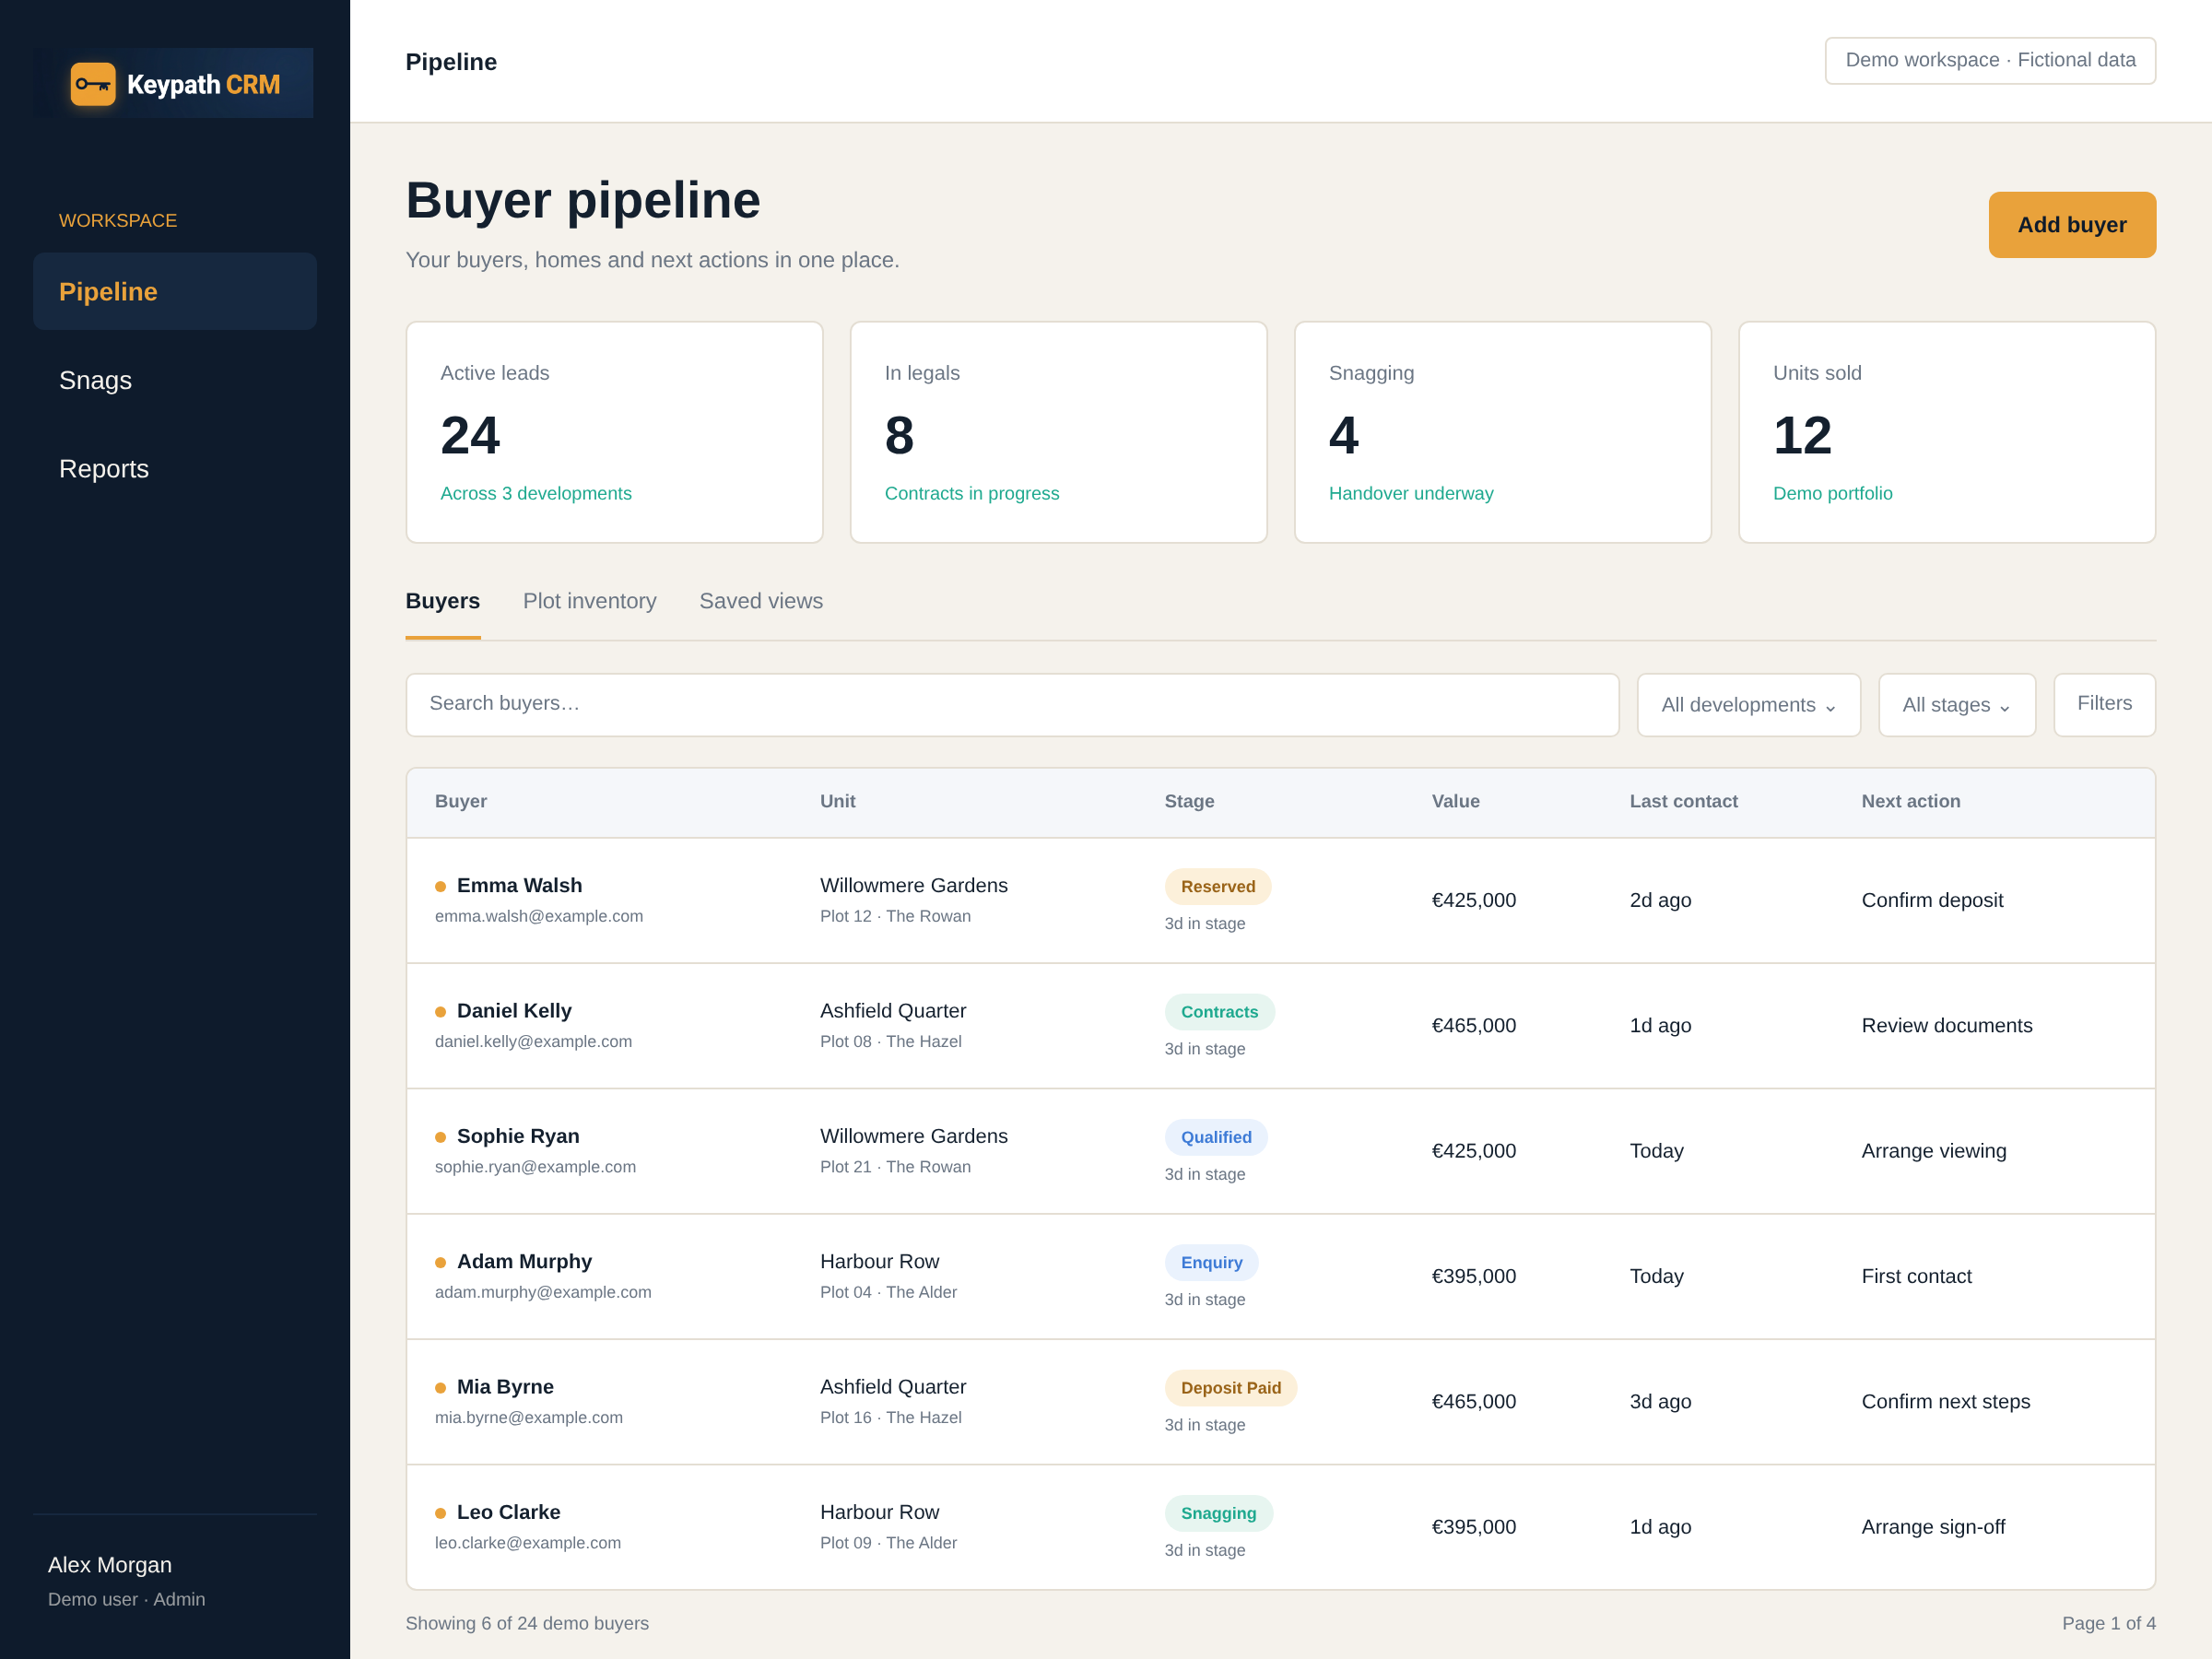This screenshot has width=2212, height=1659.
Task: Click the Confirm deposit next action
Action: click(1932, 900)
